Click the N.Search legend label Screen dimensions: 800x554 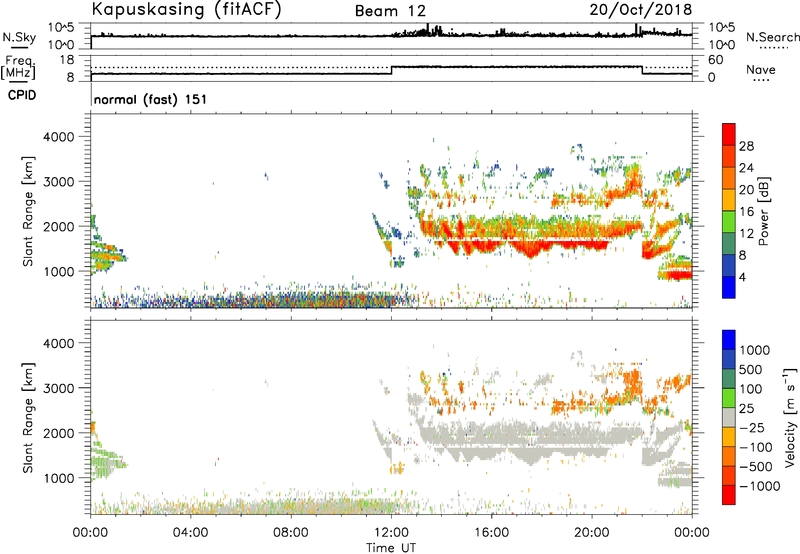(772, 37)
